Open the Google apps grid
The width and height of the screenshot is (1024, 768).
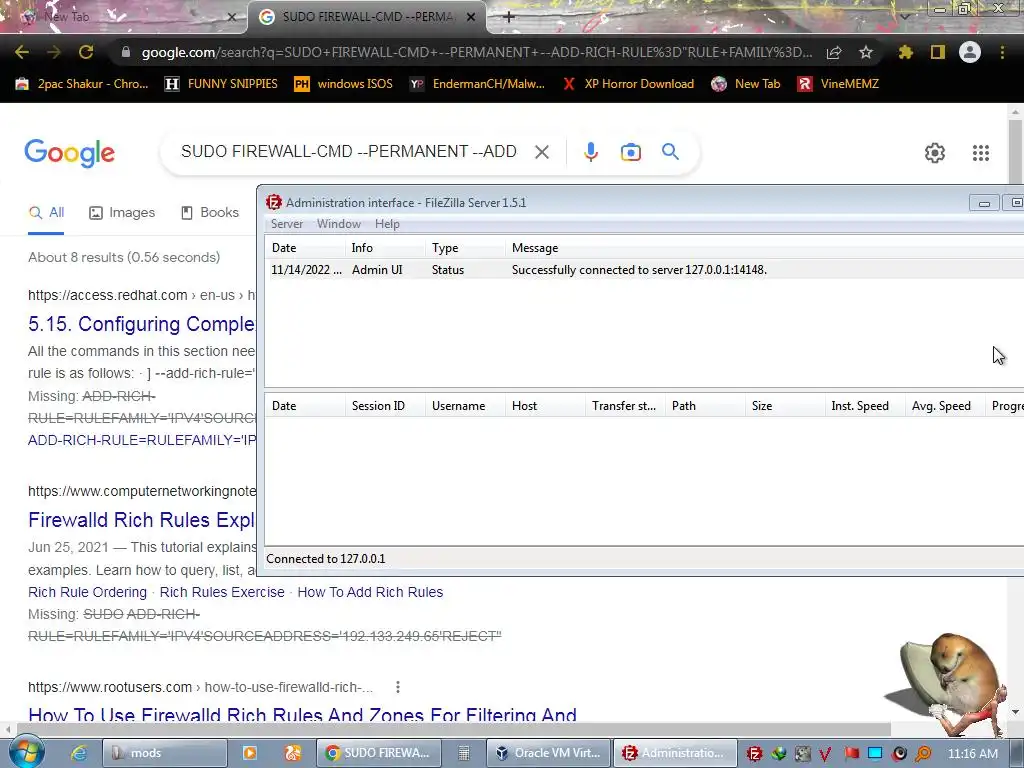tap(981, 153)
